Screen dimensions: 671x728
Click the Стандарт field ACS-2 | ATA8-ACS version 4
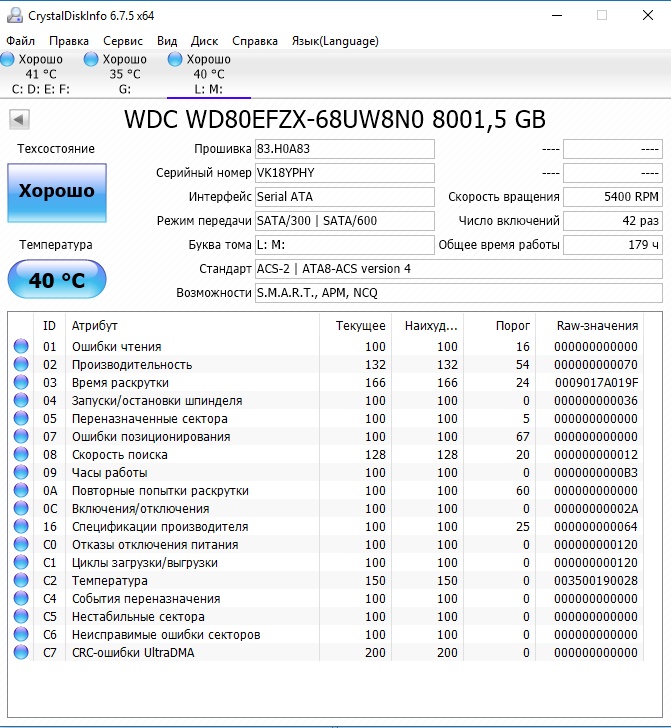[x=459, y=269]
